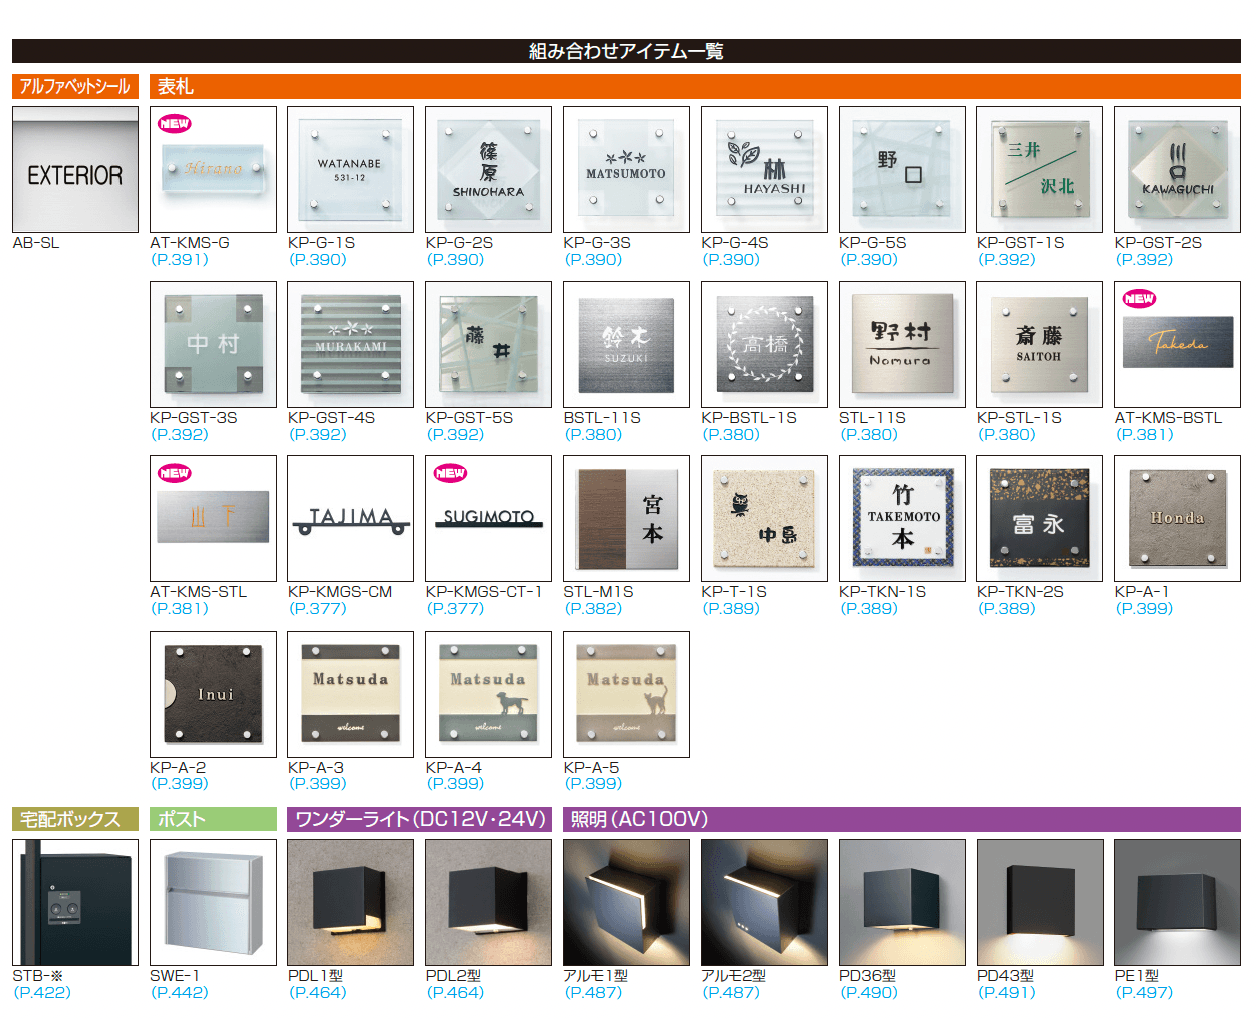Select the WATANABE glass nameplate image

[x=350, y=170]
